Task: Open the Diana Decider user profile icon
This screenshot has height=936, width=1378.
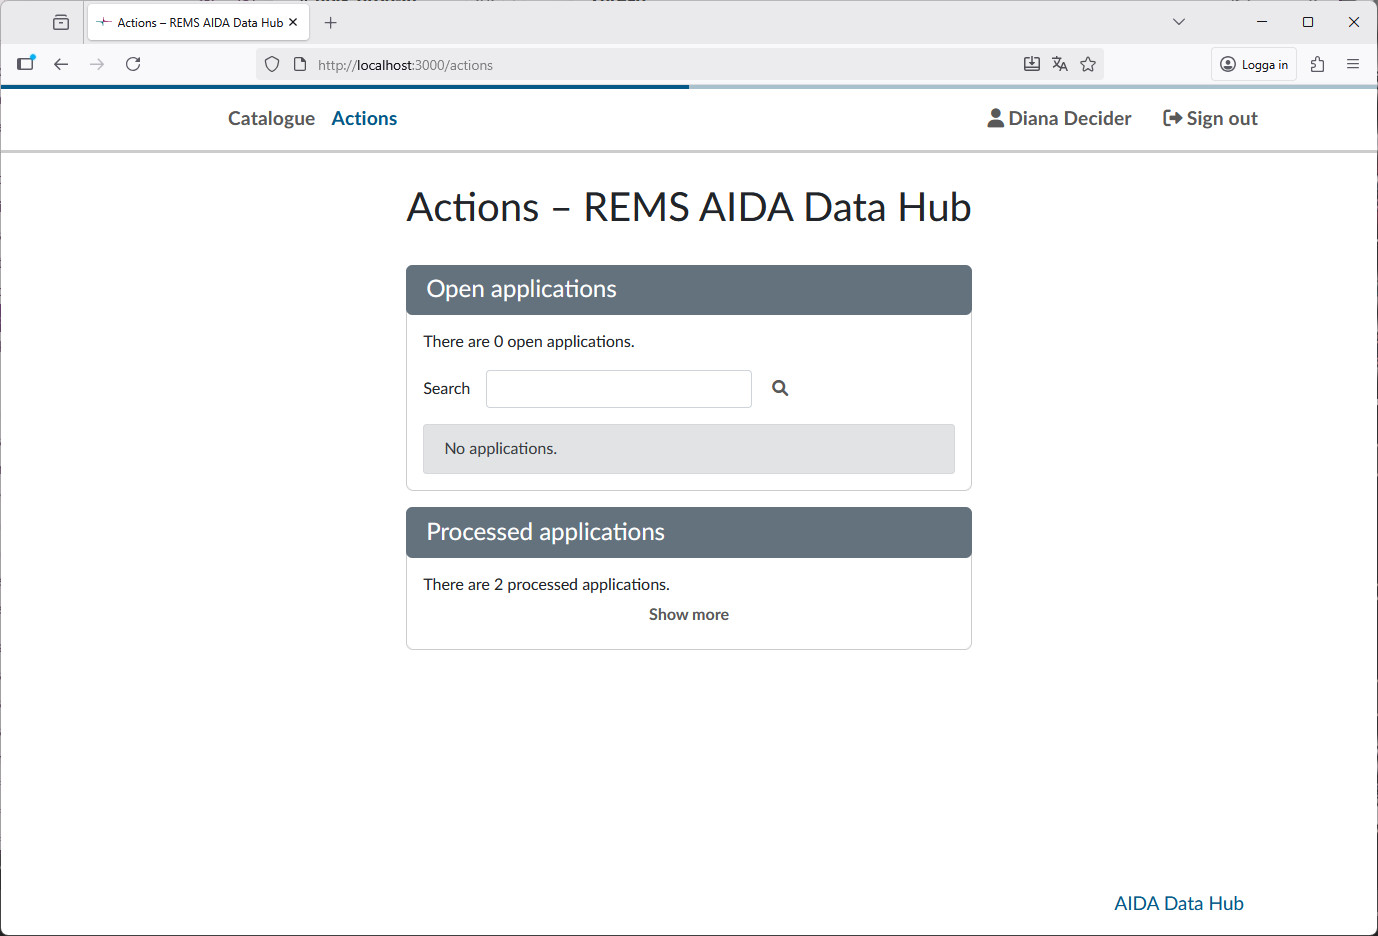Action: [995, 117]
